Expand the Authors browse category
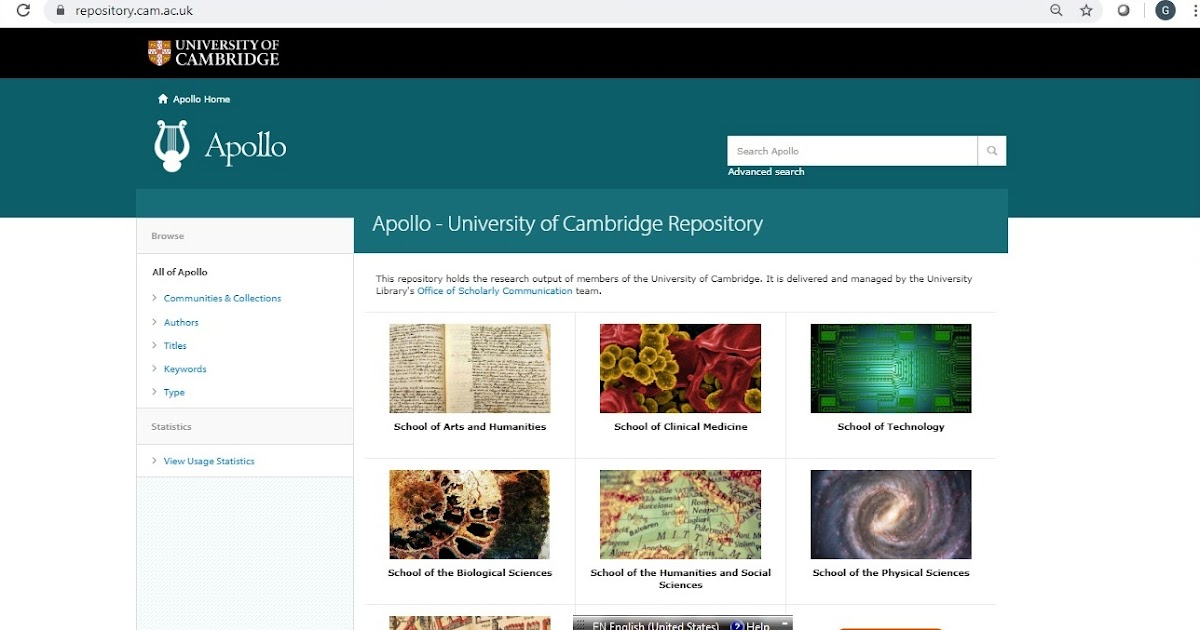Viewport: 1200px width, 630px height. pyautogui.click(x=180, y=322)
